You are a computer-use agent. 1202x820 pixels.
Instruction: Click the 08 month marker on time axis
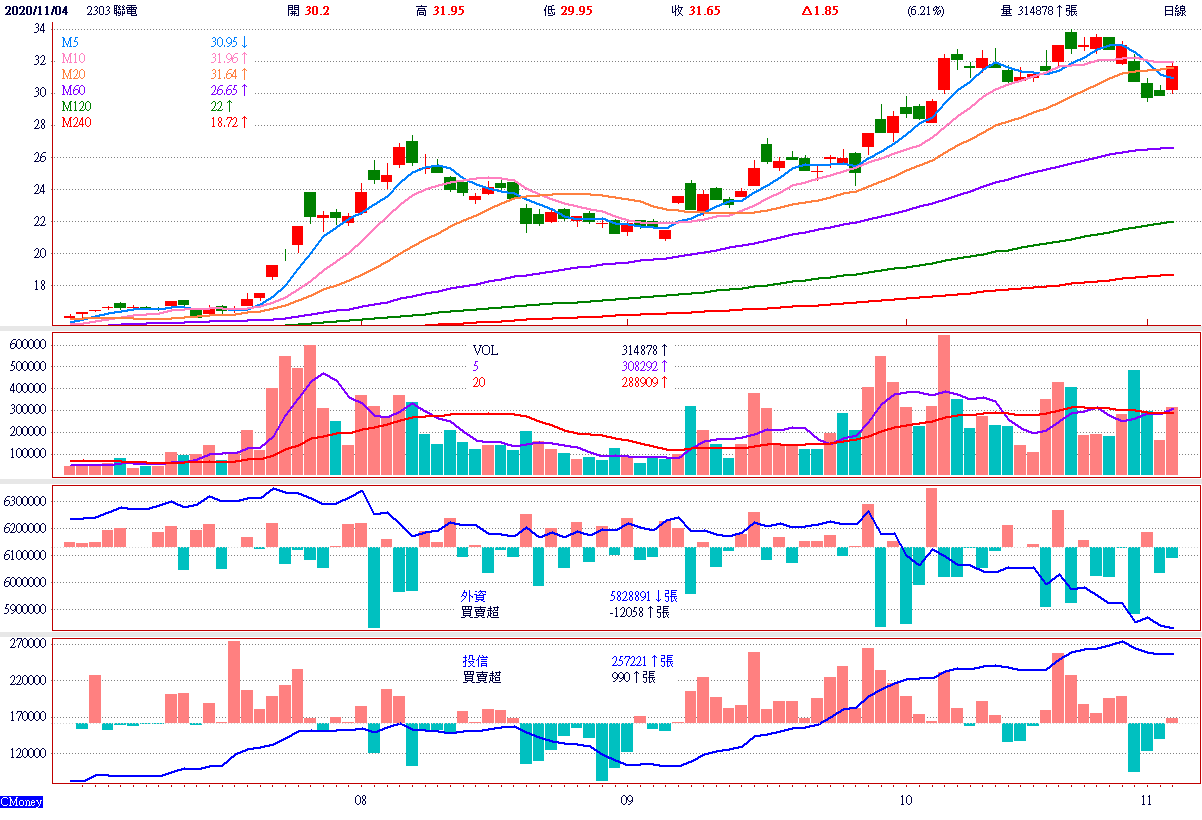point(360,801)
